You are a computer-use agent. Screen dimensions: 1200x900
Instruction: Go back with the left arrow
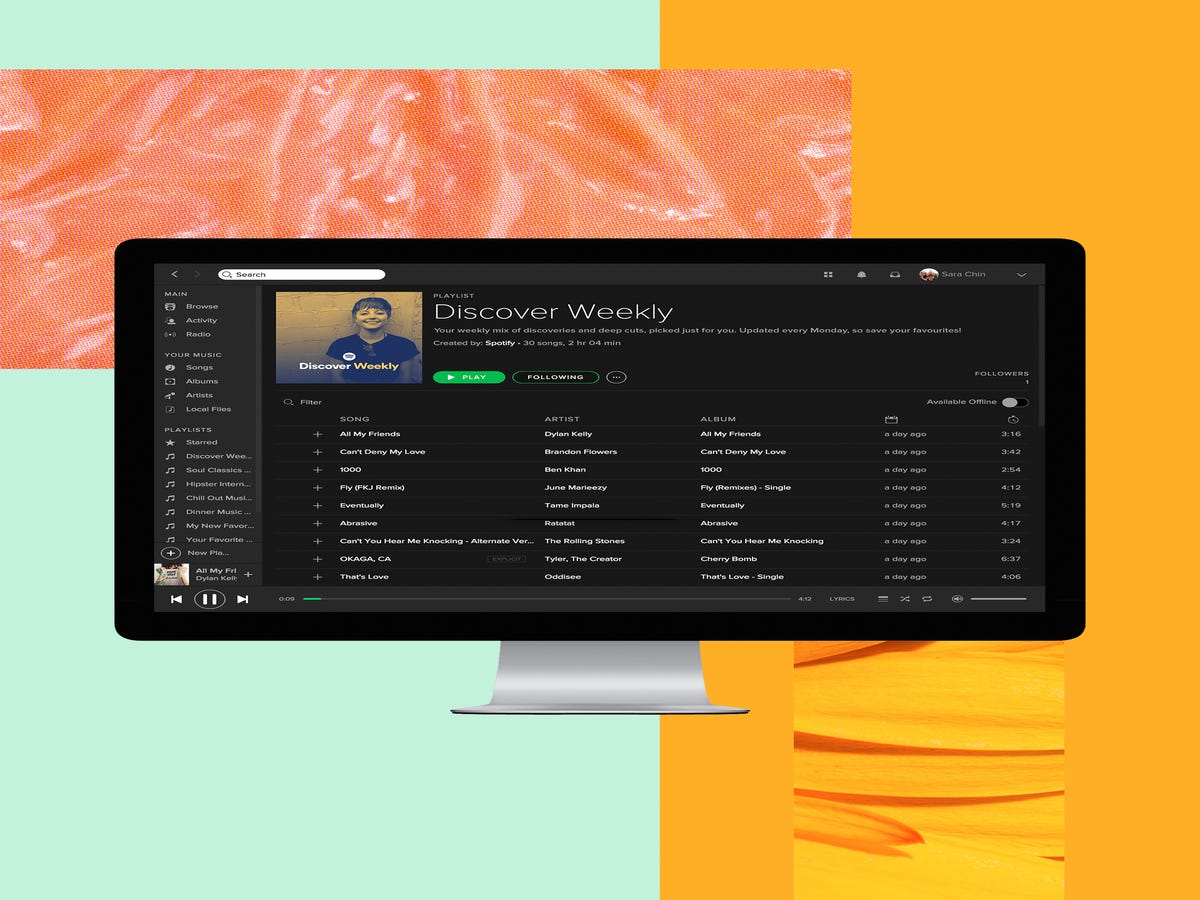[x=175, y=274]
